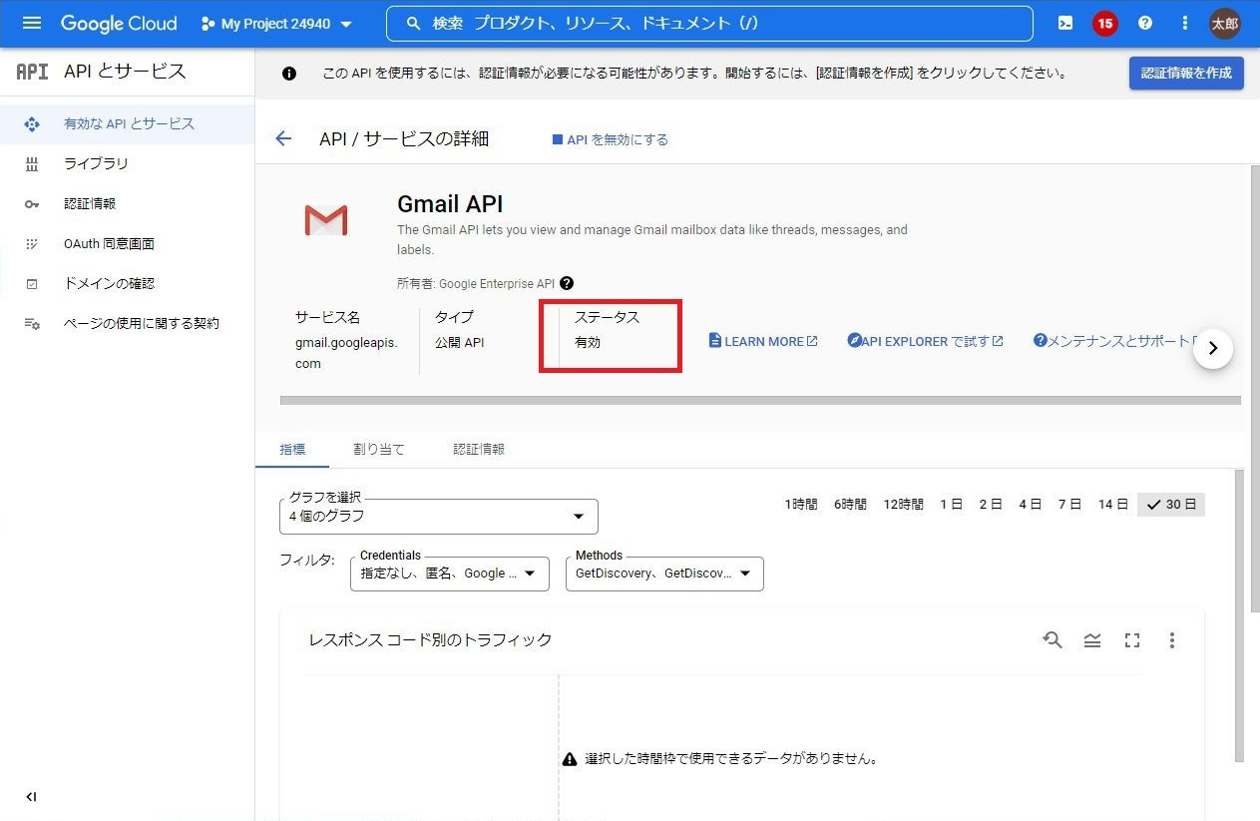Click the Gmail logo icon

326,220
